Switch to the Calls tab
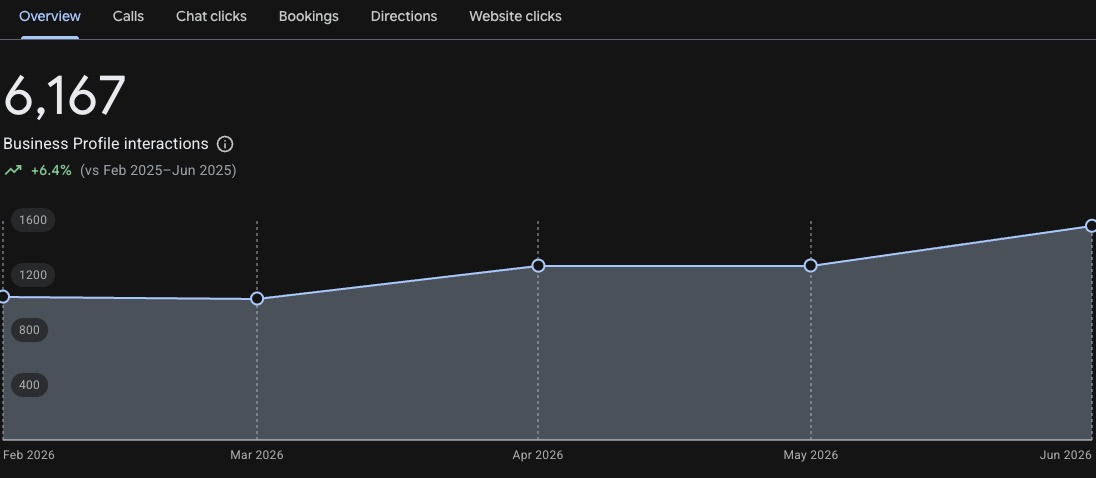The height and width of the screenshot is (478, 1096). coord(128,16)
